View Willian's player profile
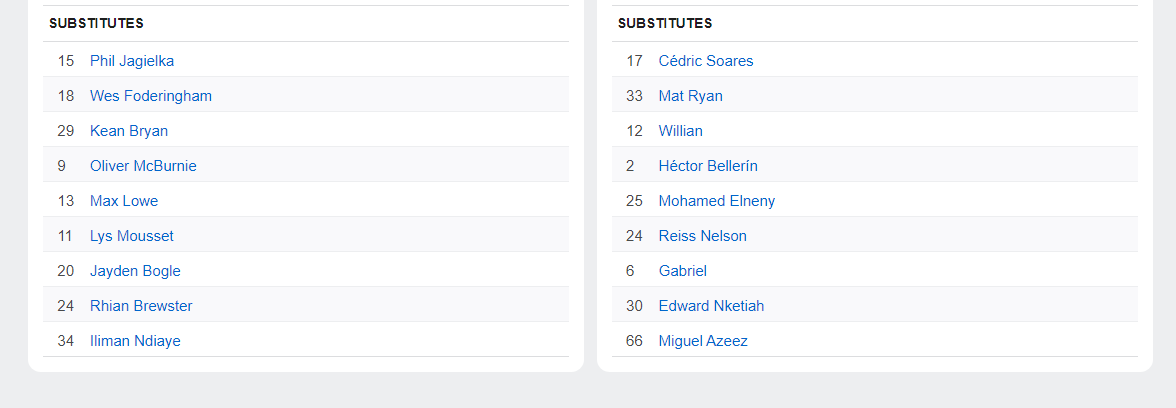 click(680, 131)
